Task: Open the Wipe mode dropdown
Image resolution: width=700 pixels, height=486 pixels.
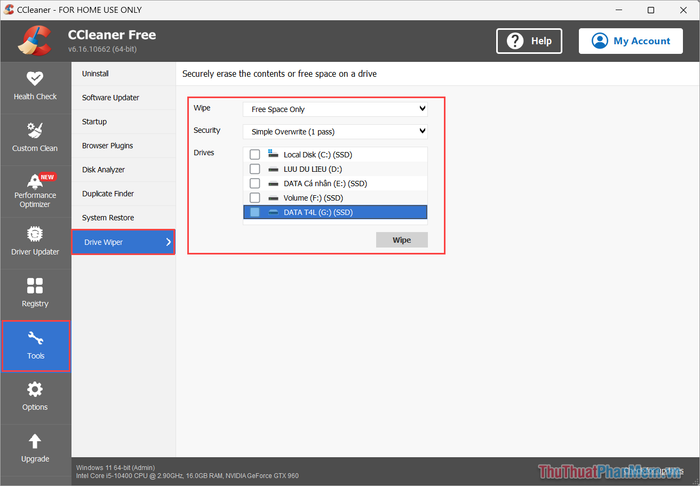Action: (335, 109)
